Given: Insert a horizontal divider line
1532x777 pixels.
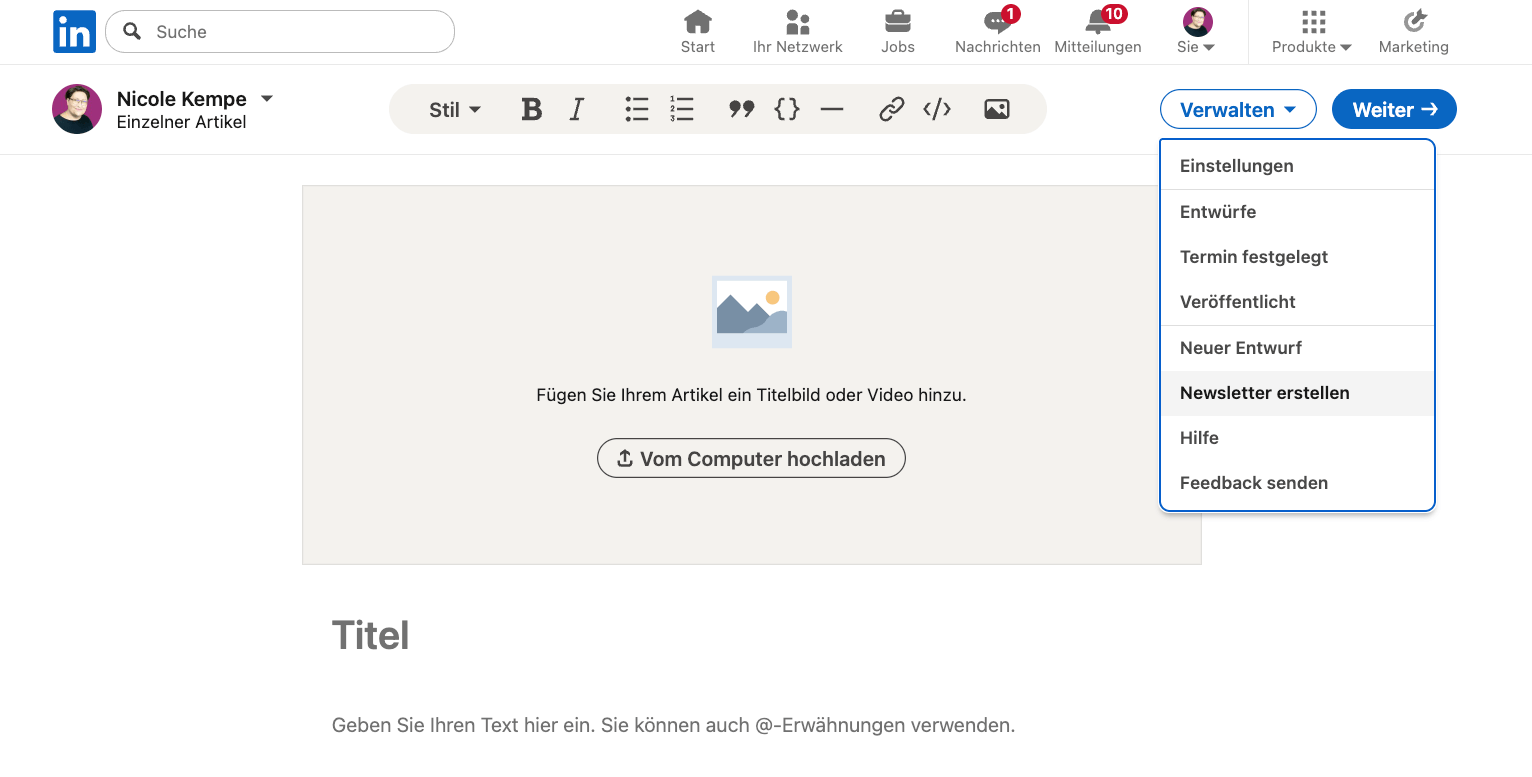Looking at the screenshot, I should [832, 109].
